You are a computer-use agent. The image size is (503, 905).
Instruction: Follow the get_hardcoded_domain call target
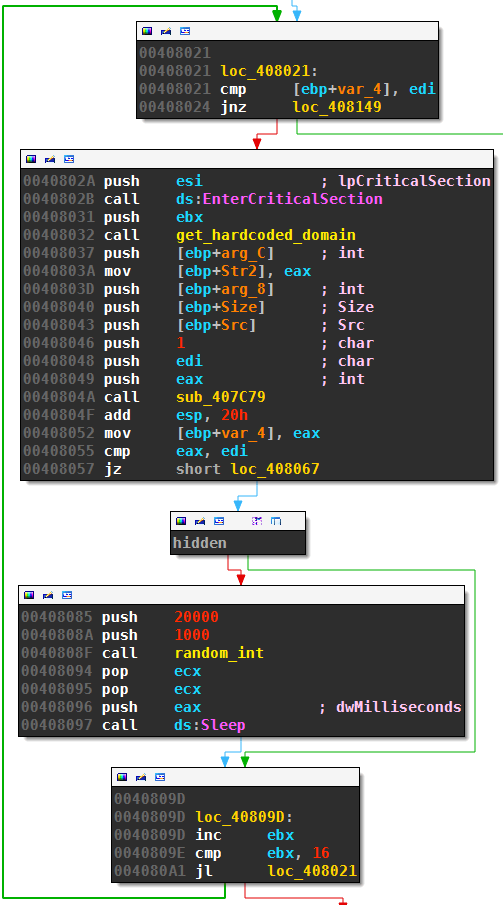(266, 235)
